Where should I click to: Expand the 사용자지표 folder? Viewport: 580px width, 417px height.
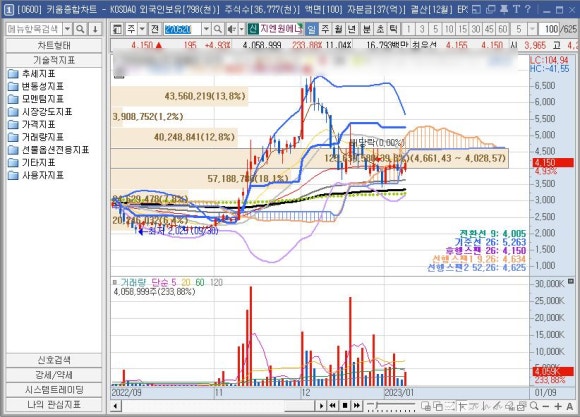(x=36, y=175)
